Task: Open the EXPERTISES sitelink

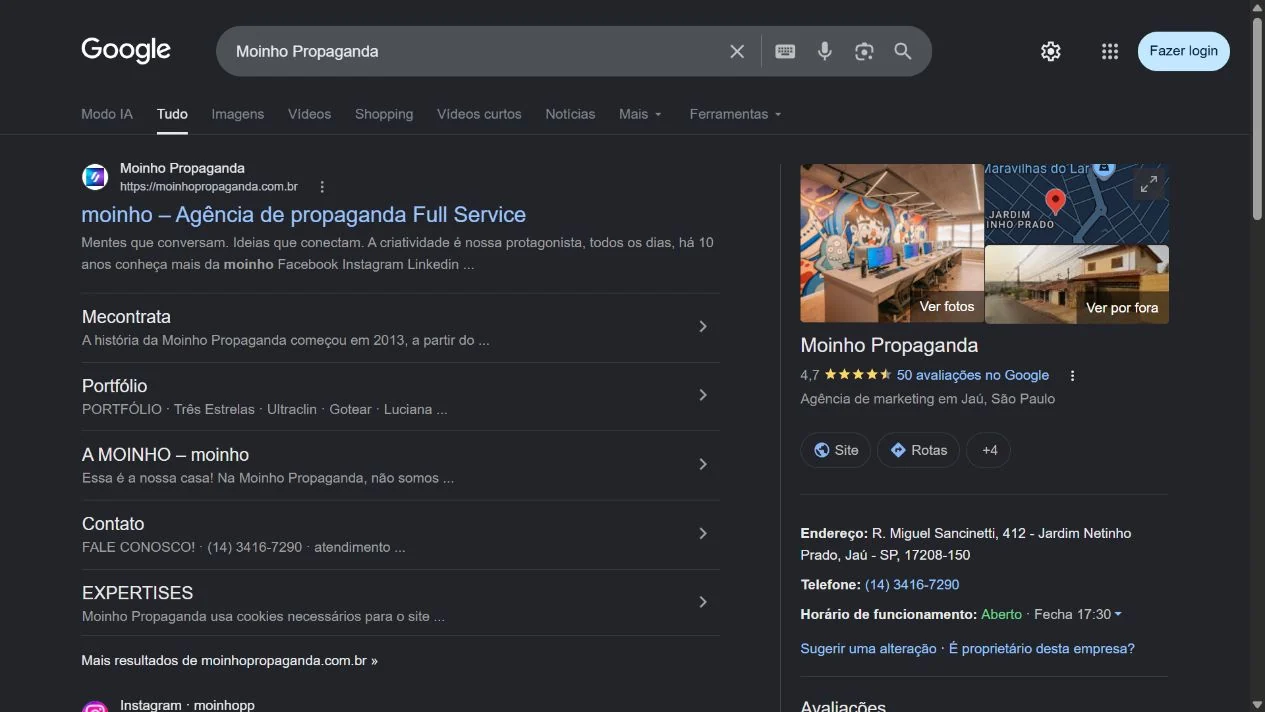Action: pyautogui.click(x=137, y=593)
